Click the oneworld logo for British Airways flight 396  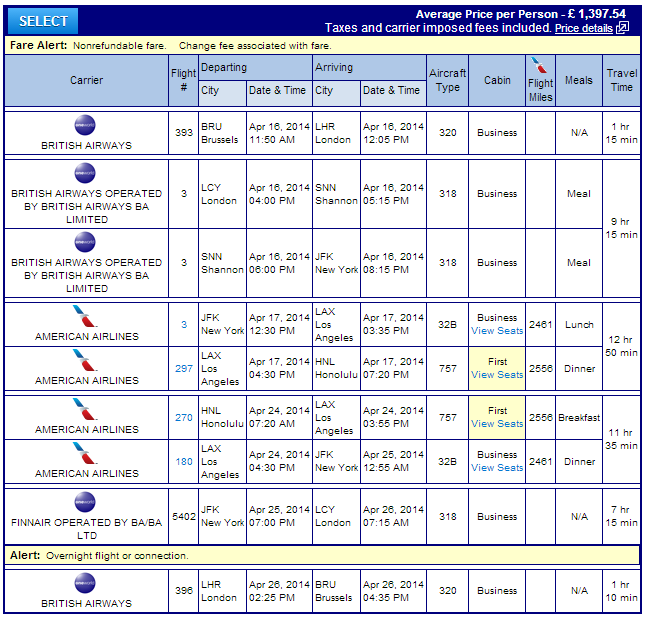(85, 584)
